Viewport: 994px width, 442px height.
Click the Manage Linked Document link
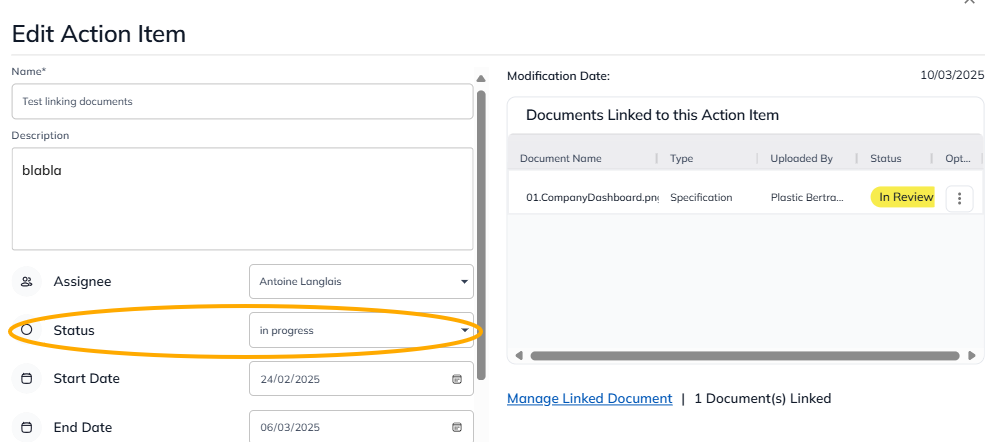click(x=589, y=398)
